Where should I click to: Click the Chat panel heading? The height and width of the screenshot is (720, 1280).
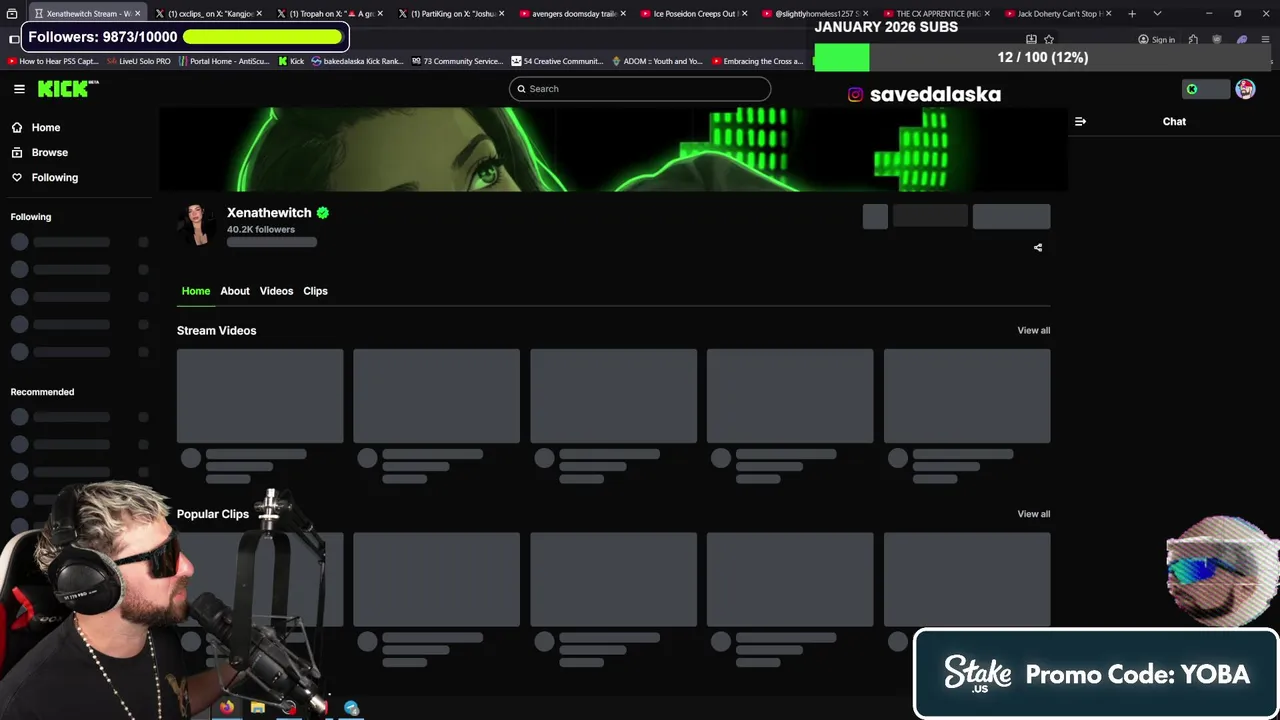tap(1174, 122)
